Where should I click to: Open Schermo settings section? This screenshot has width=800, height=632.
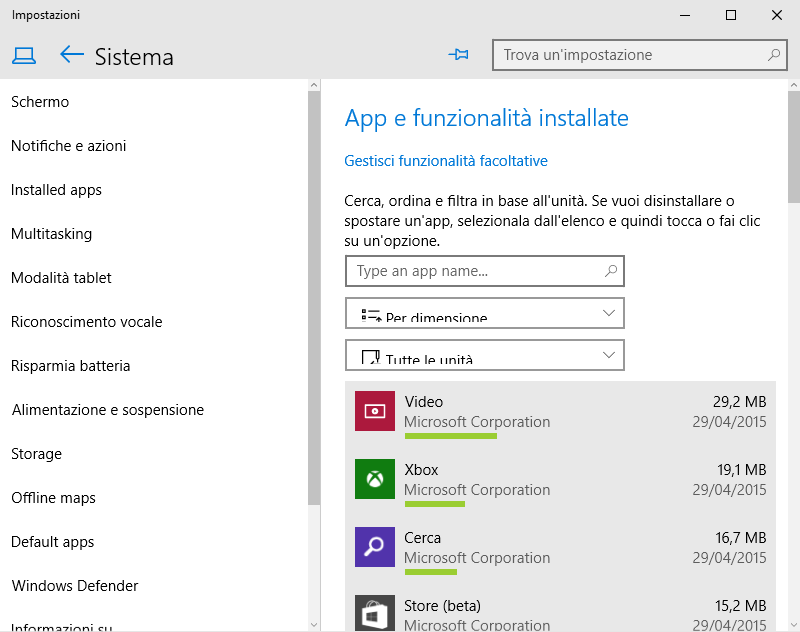(x=40, y=102)
